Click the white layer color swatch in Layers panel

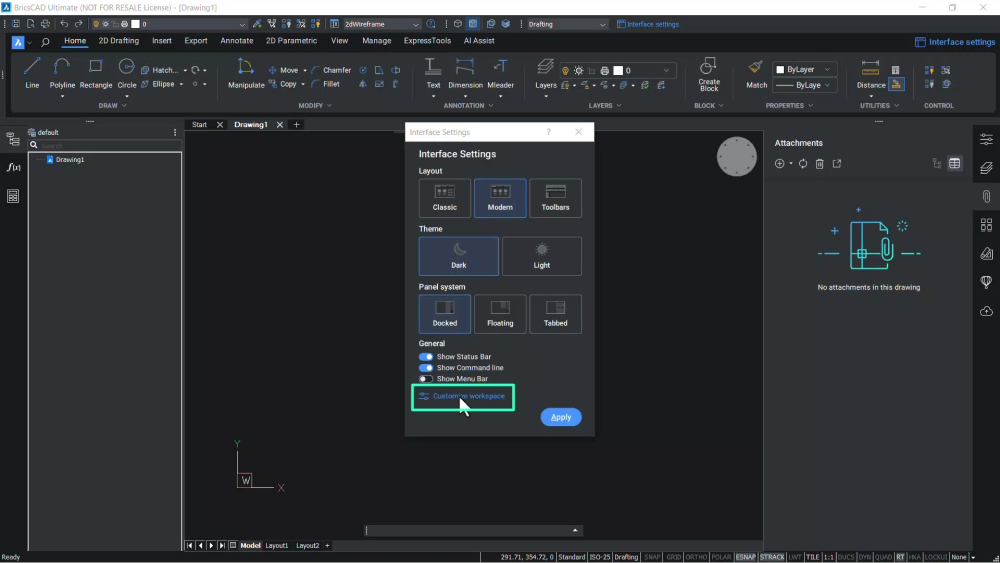point(618,71)
